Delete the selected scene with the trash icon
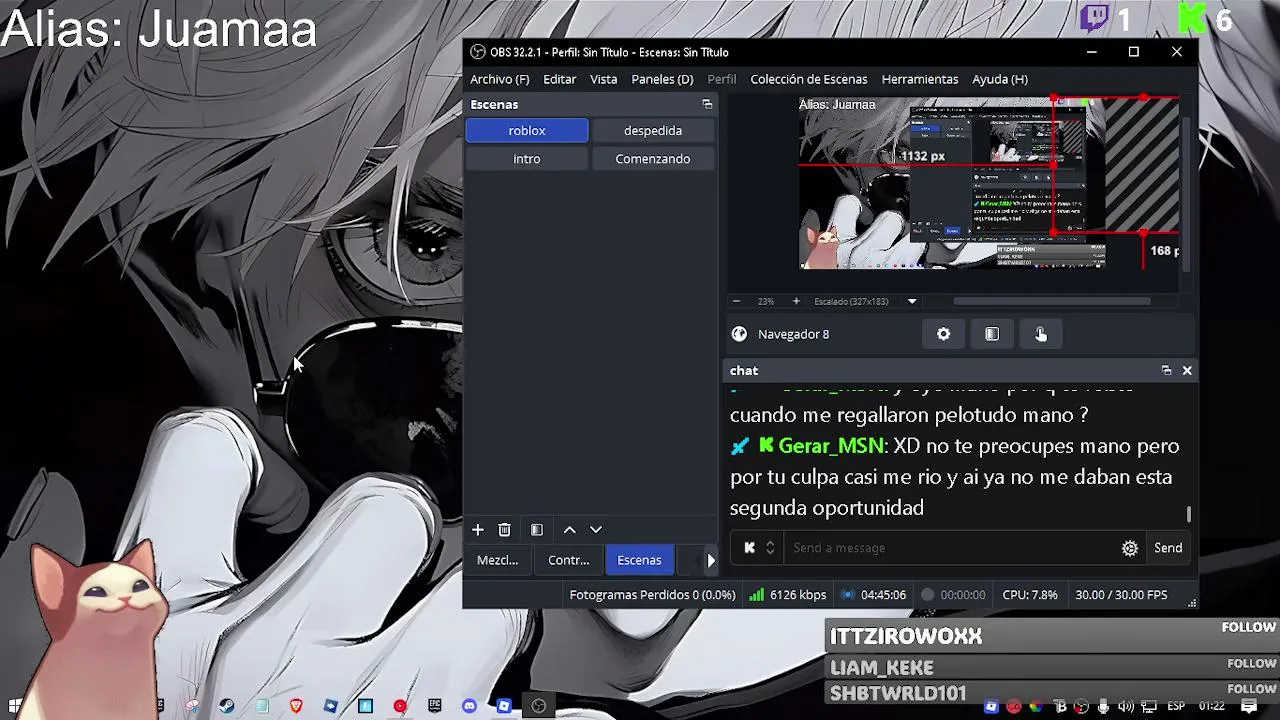The width and height of the screenshot is (1280, 720). pos(505,530)
